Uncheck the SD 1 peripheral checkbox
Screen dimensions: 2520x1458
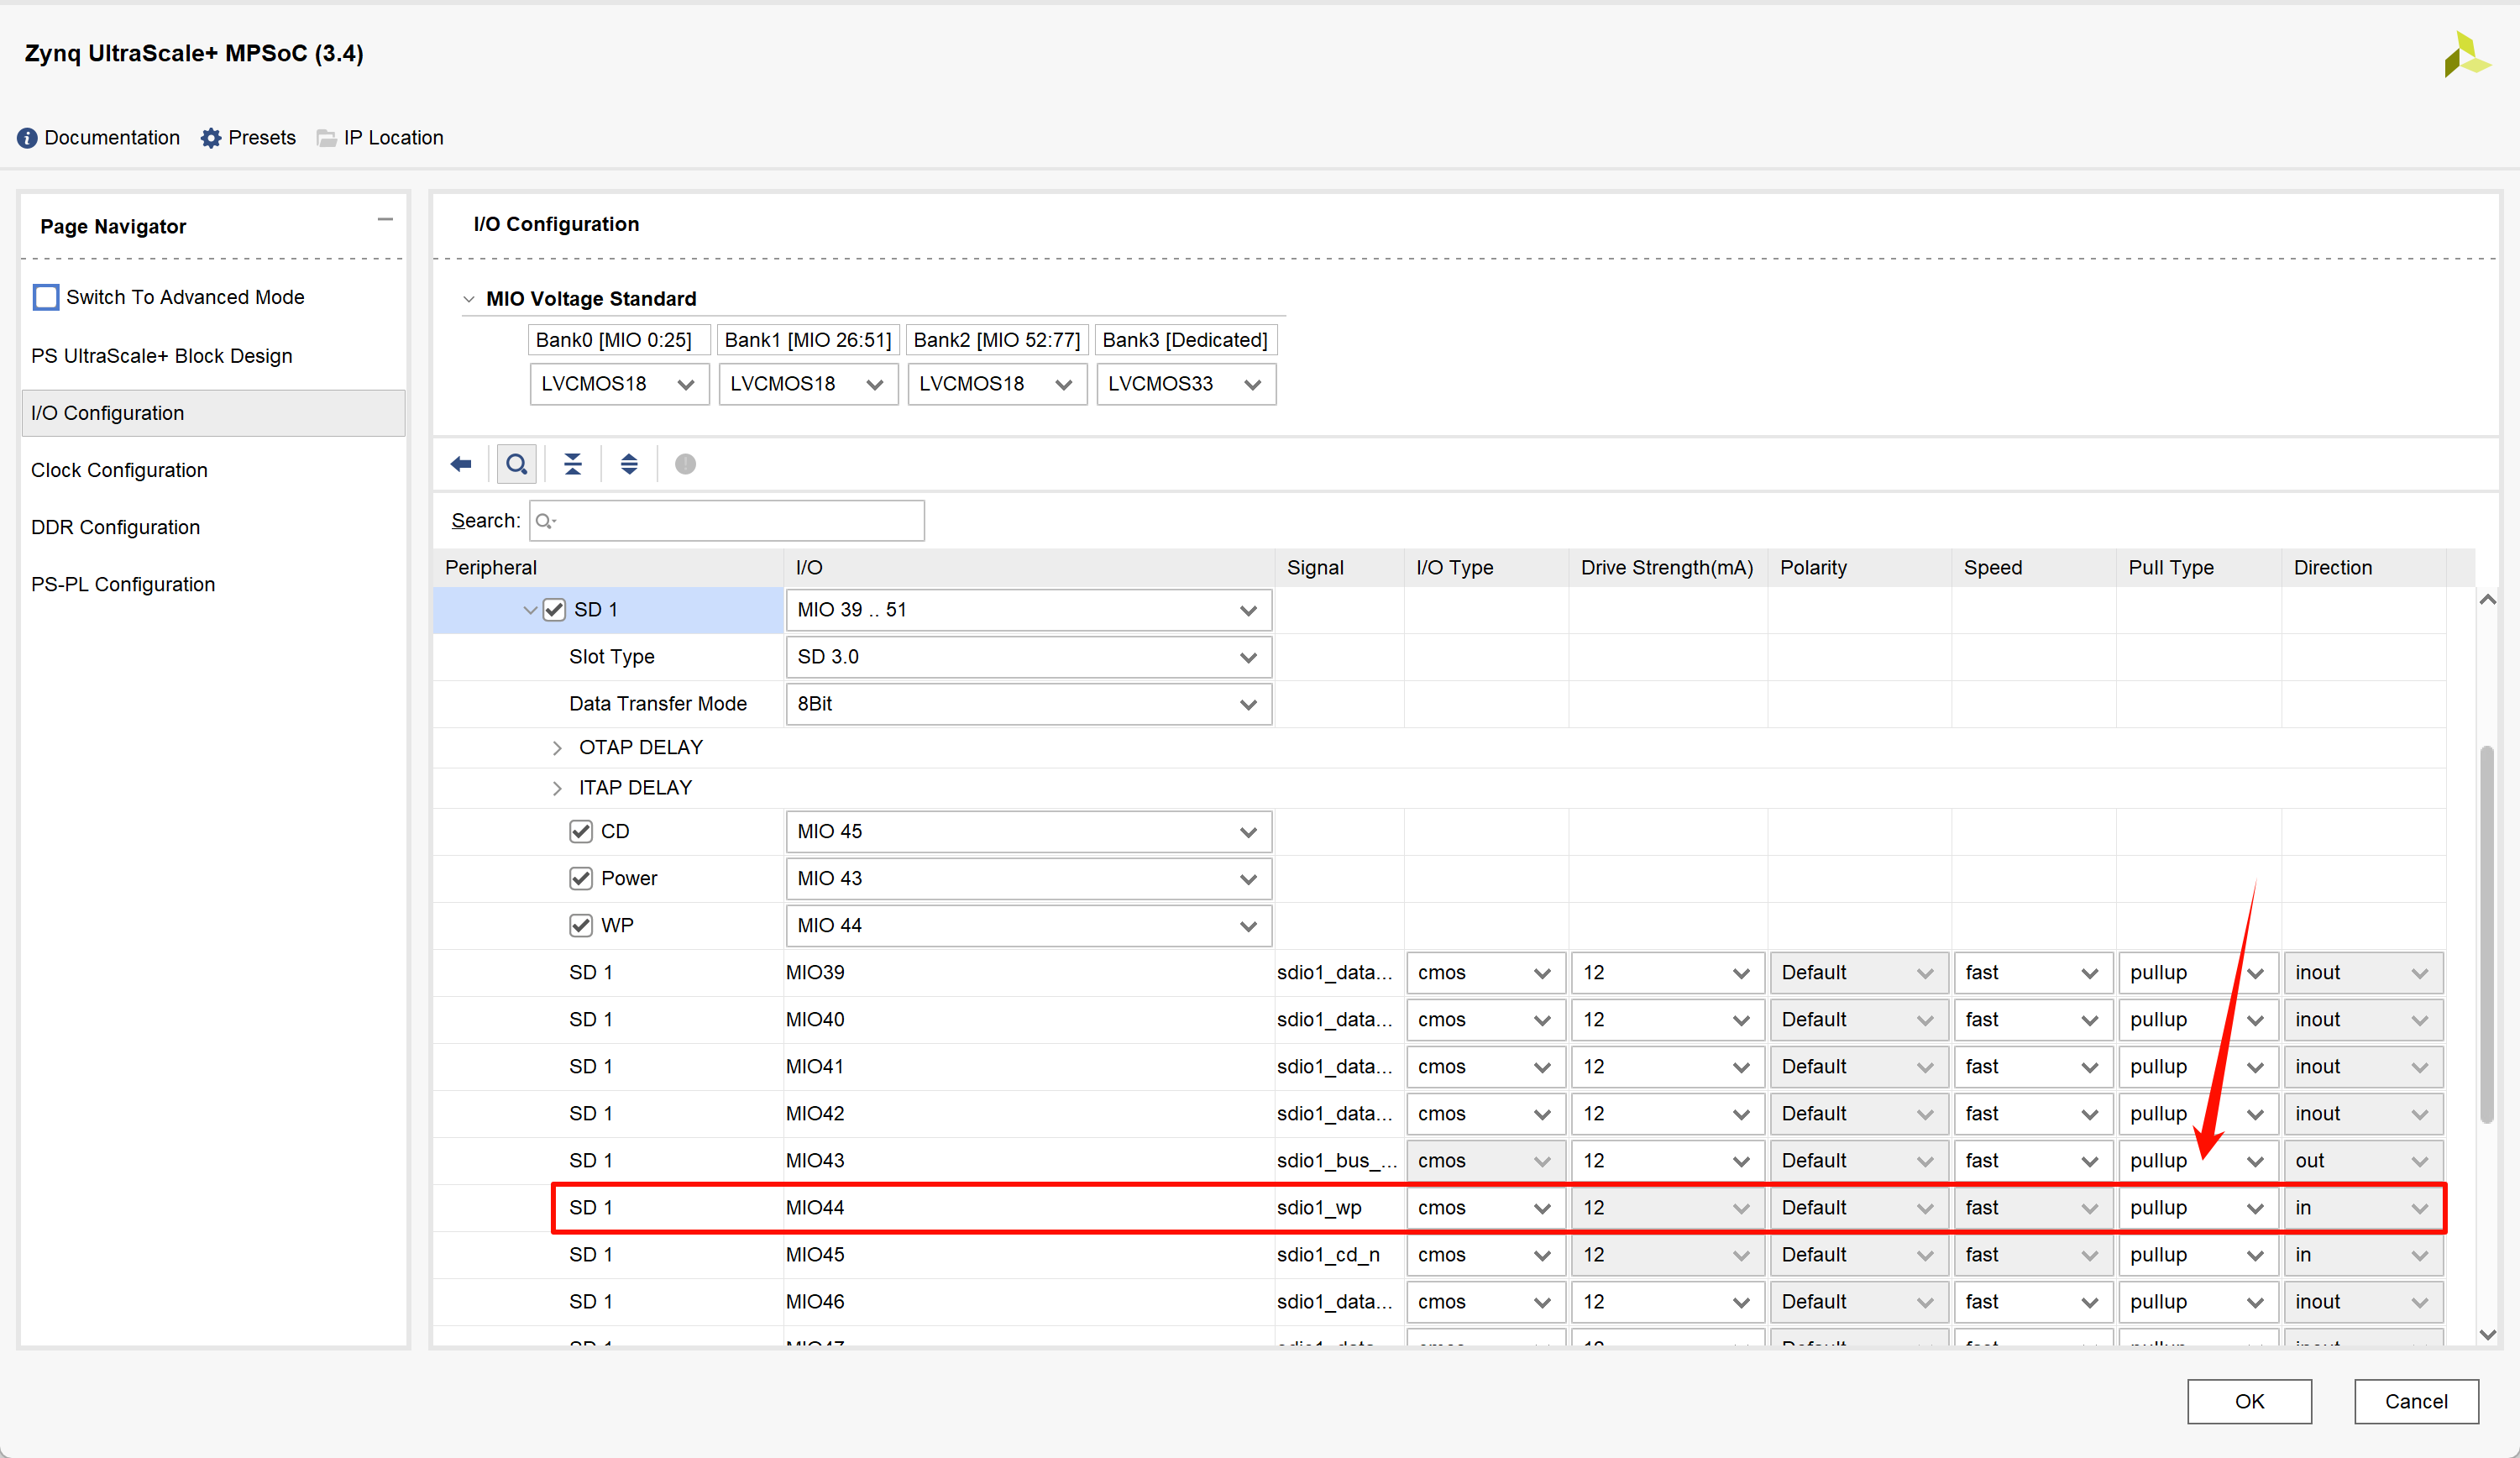click(x=554, y=610)
